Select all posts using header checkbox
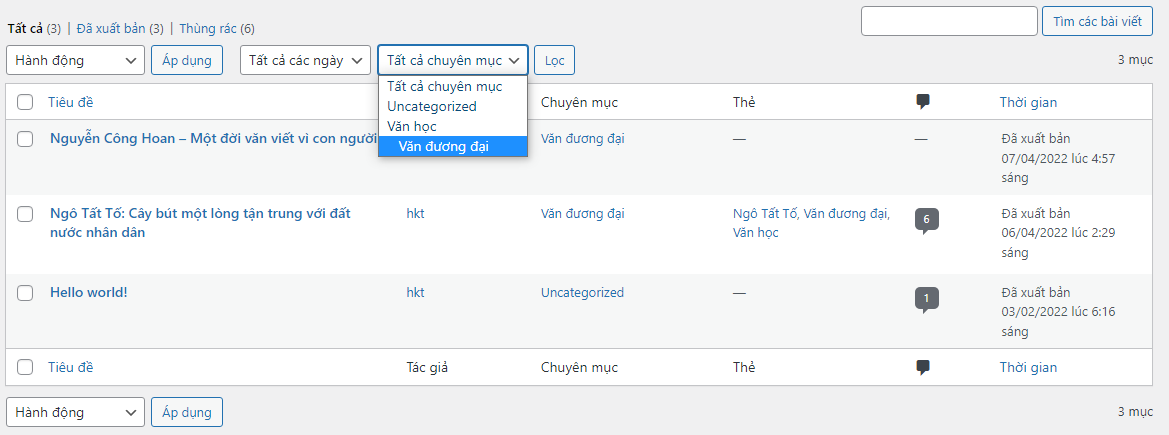This screenshot has height=435, width=1169. pos(25,102)
